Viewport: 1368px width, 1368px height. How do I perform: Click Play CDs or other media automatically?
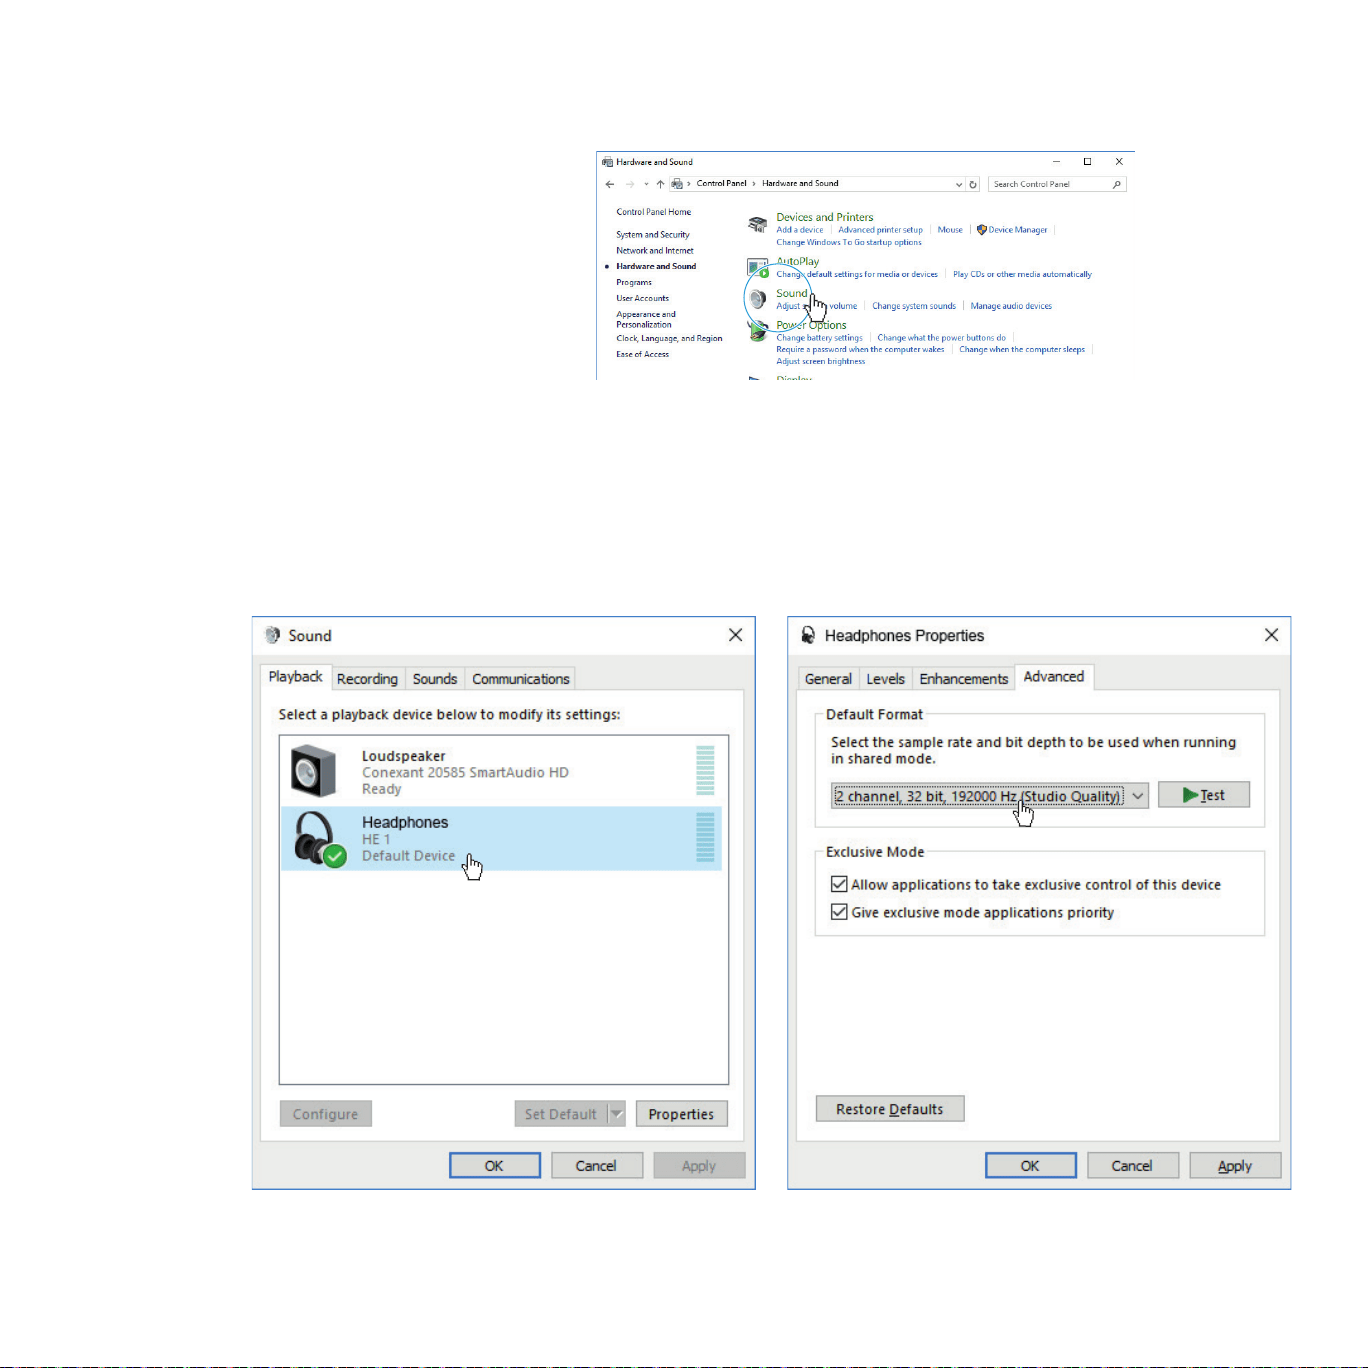[x=1022, y=274]
